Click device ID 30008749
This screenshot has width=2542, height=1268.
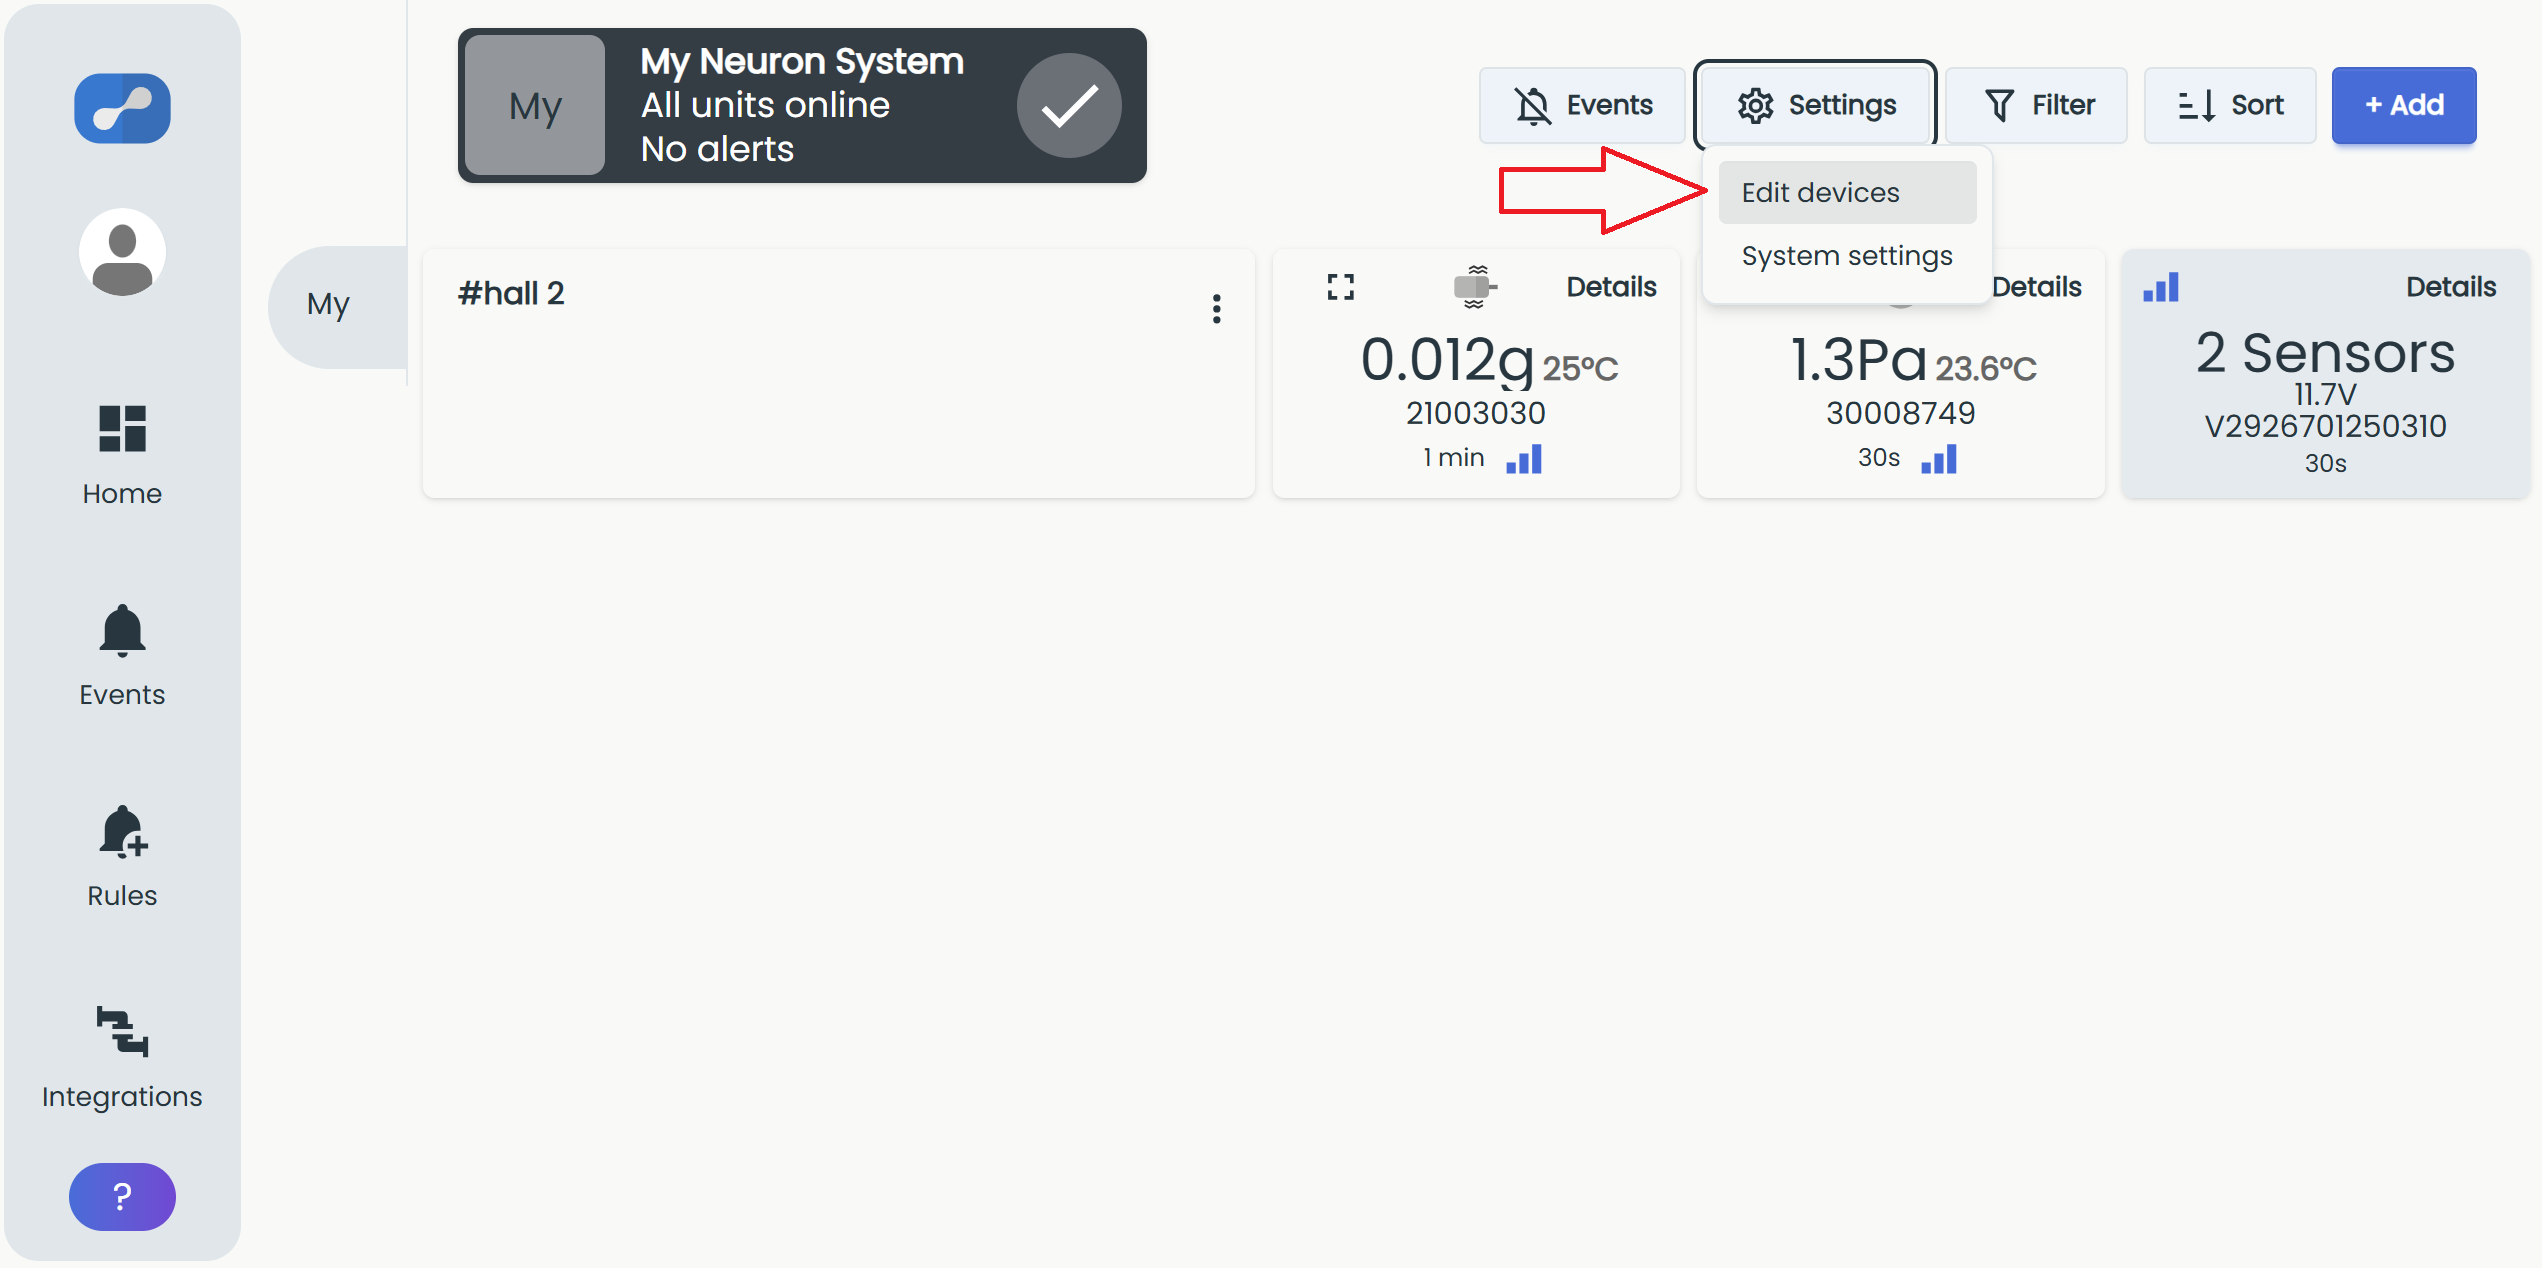tap(1901, 413)
